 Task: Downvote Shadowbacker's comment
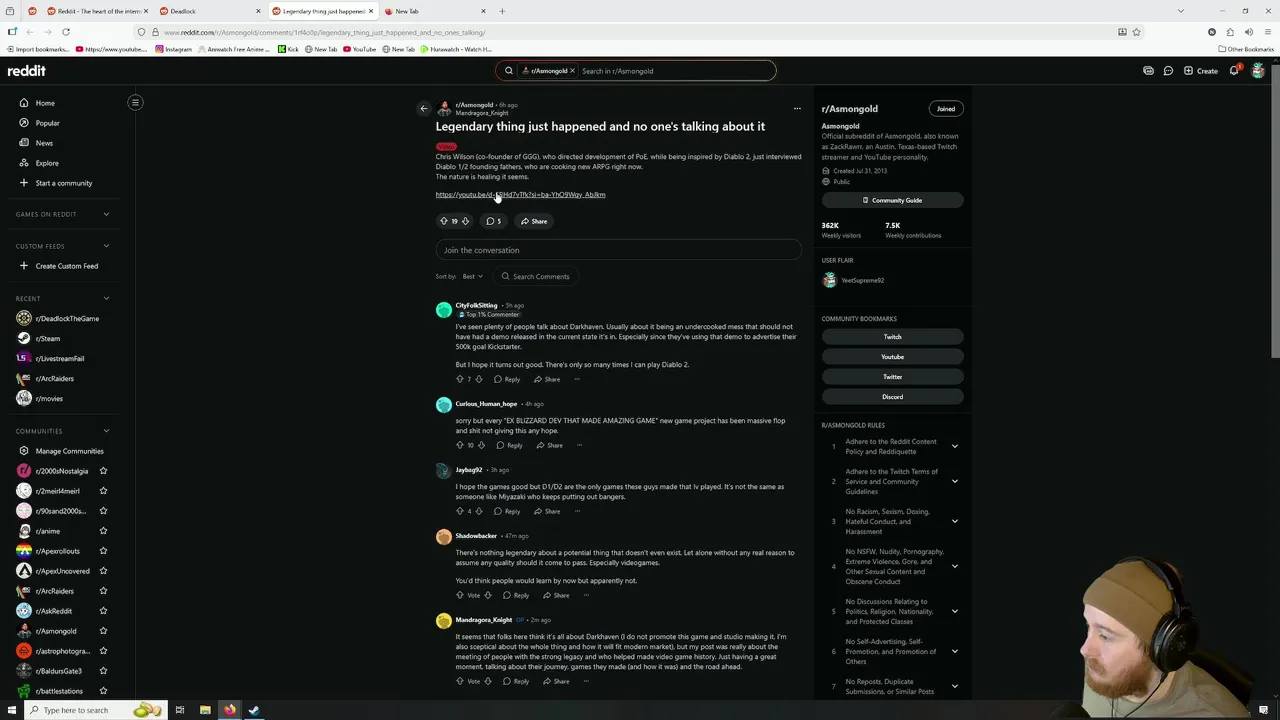[x=488, y=595]
